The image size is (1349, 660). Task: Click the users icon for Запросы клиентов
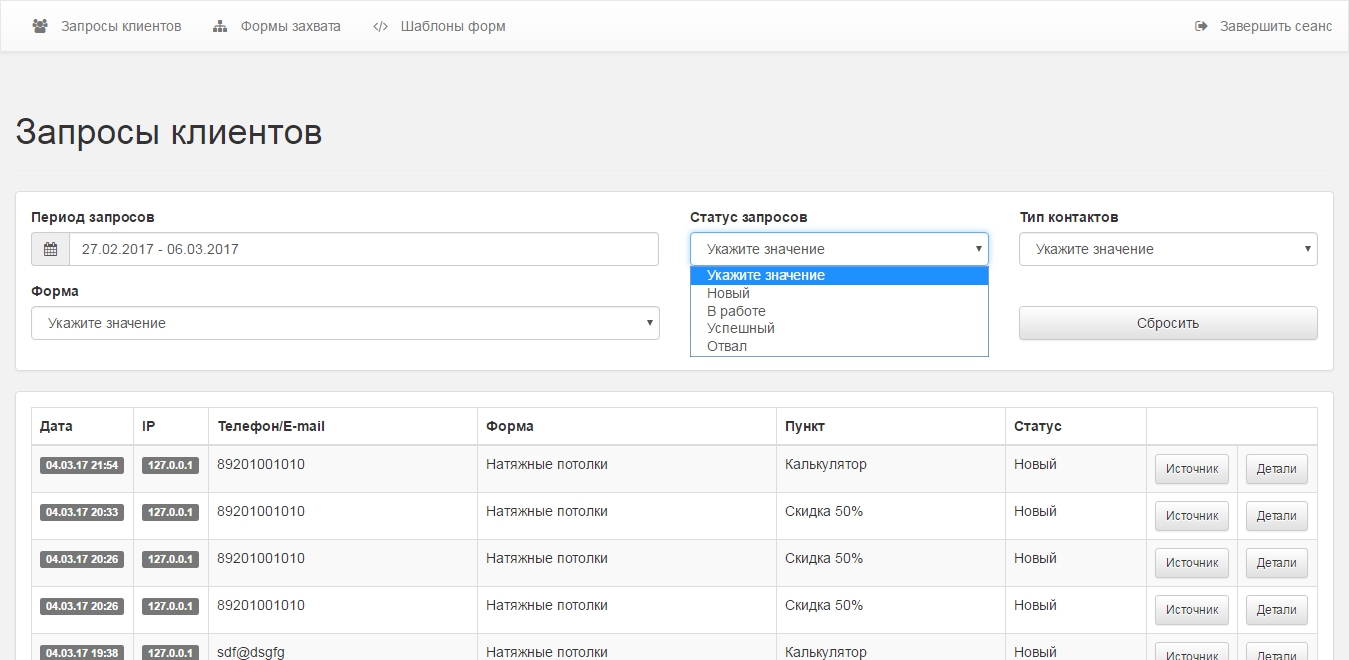click(40, 26)
